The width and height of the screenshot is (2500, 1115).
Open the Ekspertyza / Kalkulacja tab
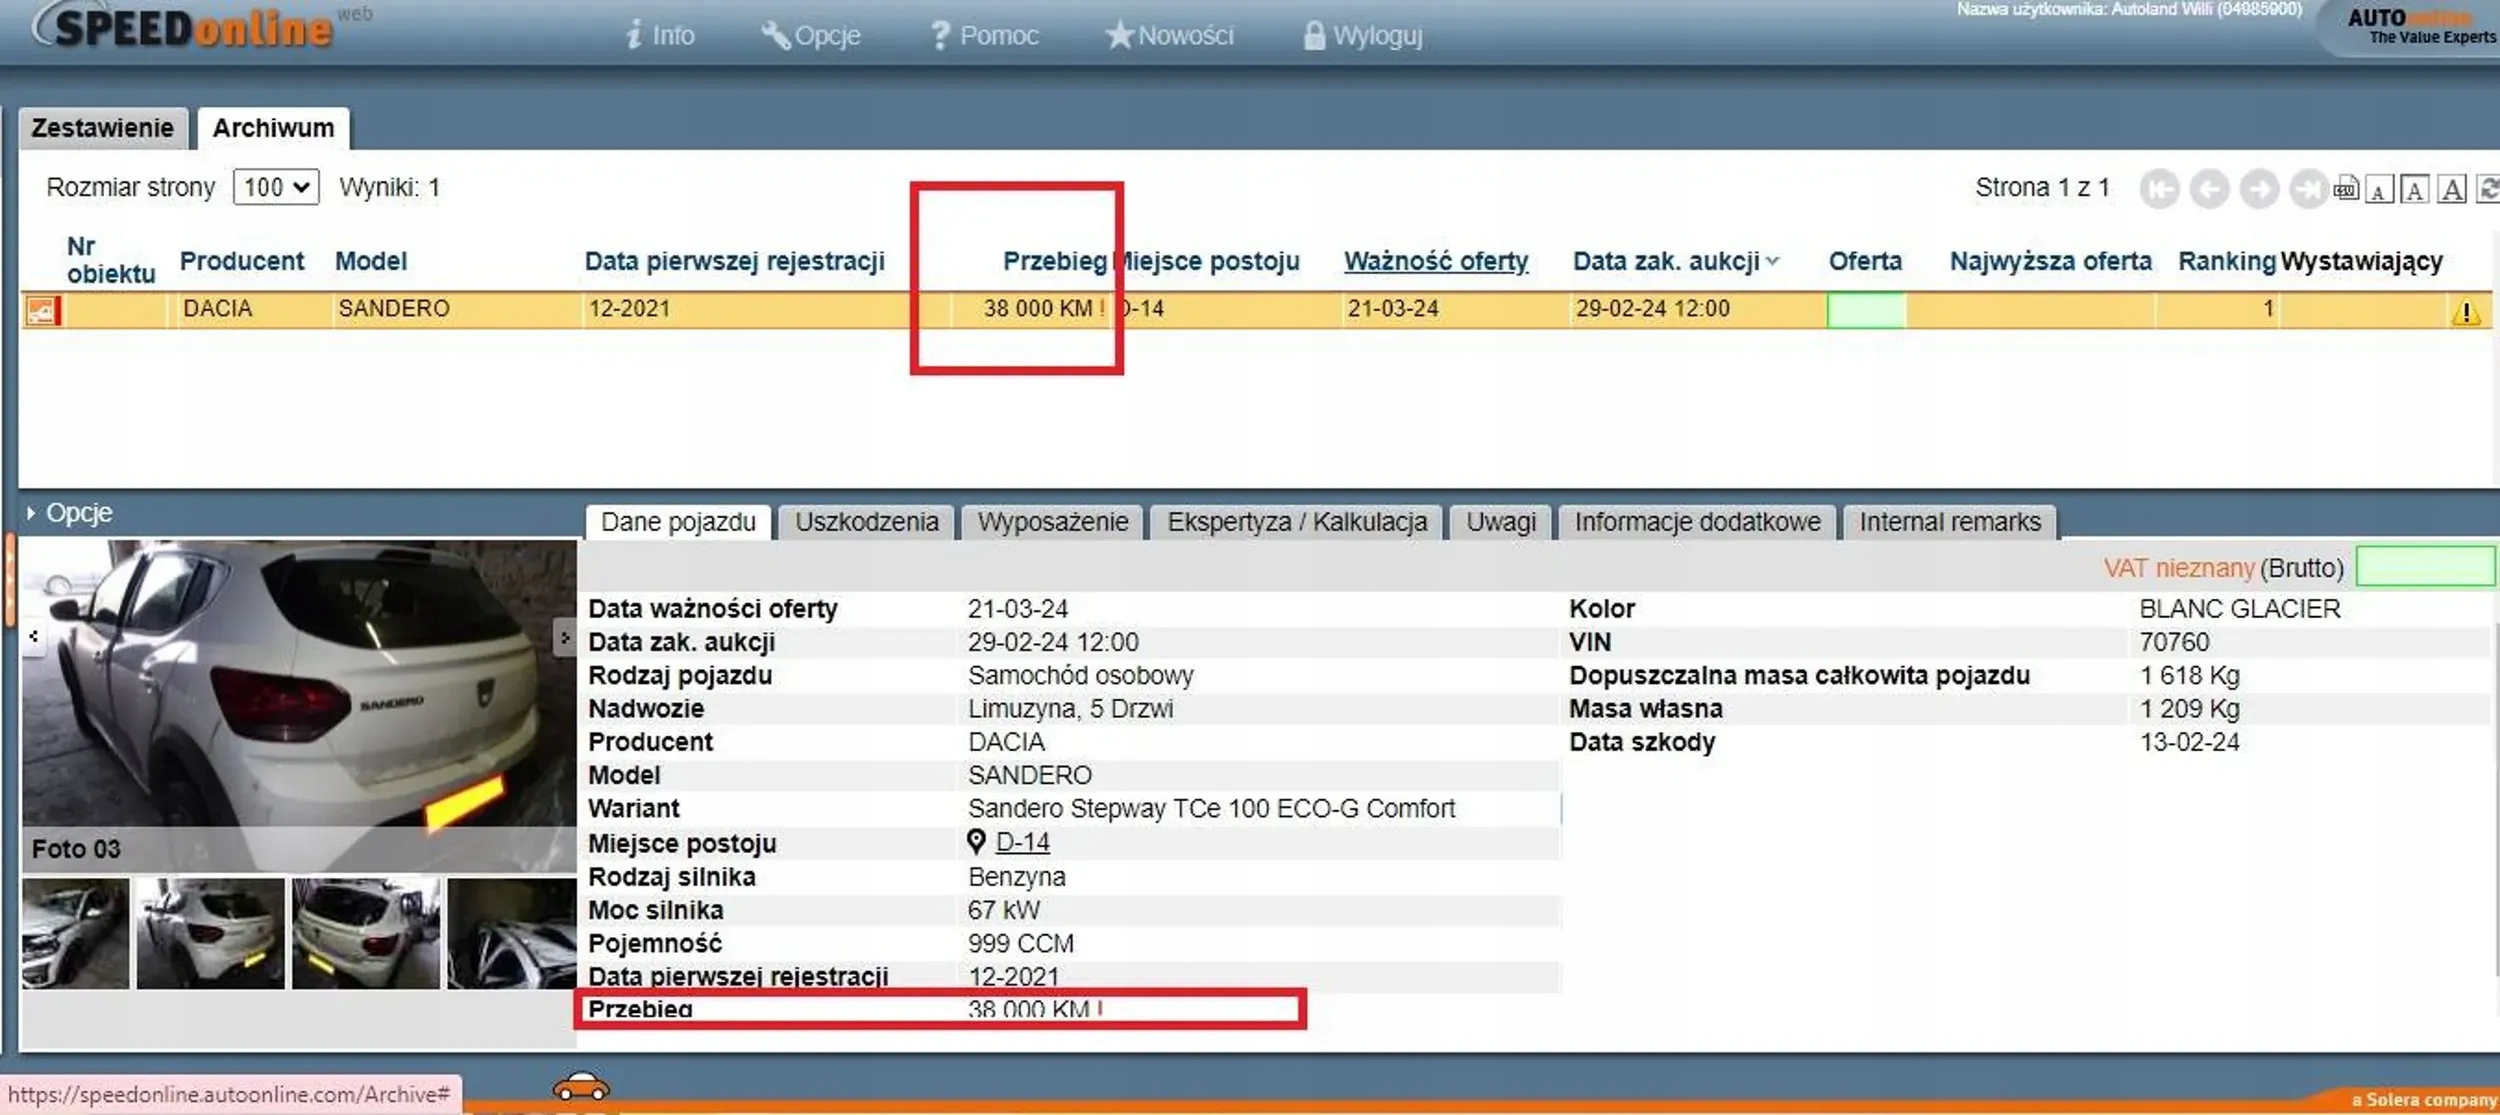(x=1296, y=522)
